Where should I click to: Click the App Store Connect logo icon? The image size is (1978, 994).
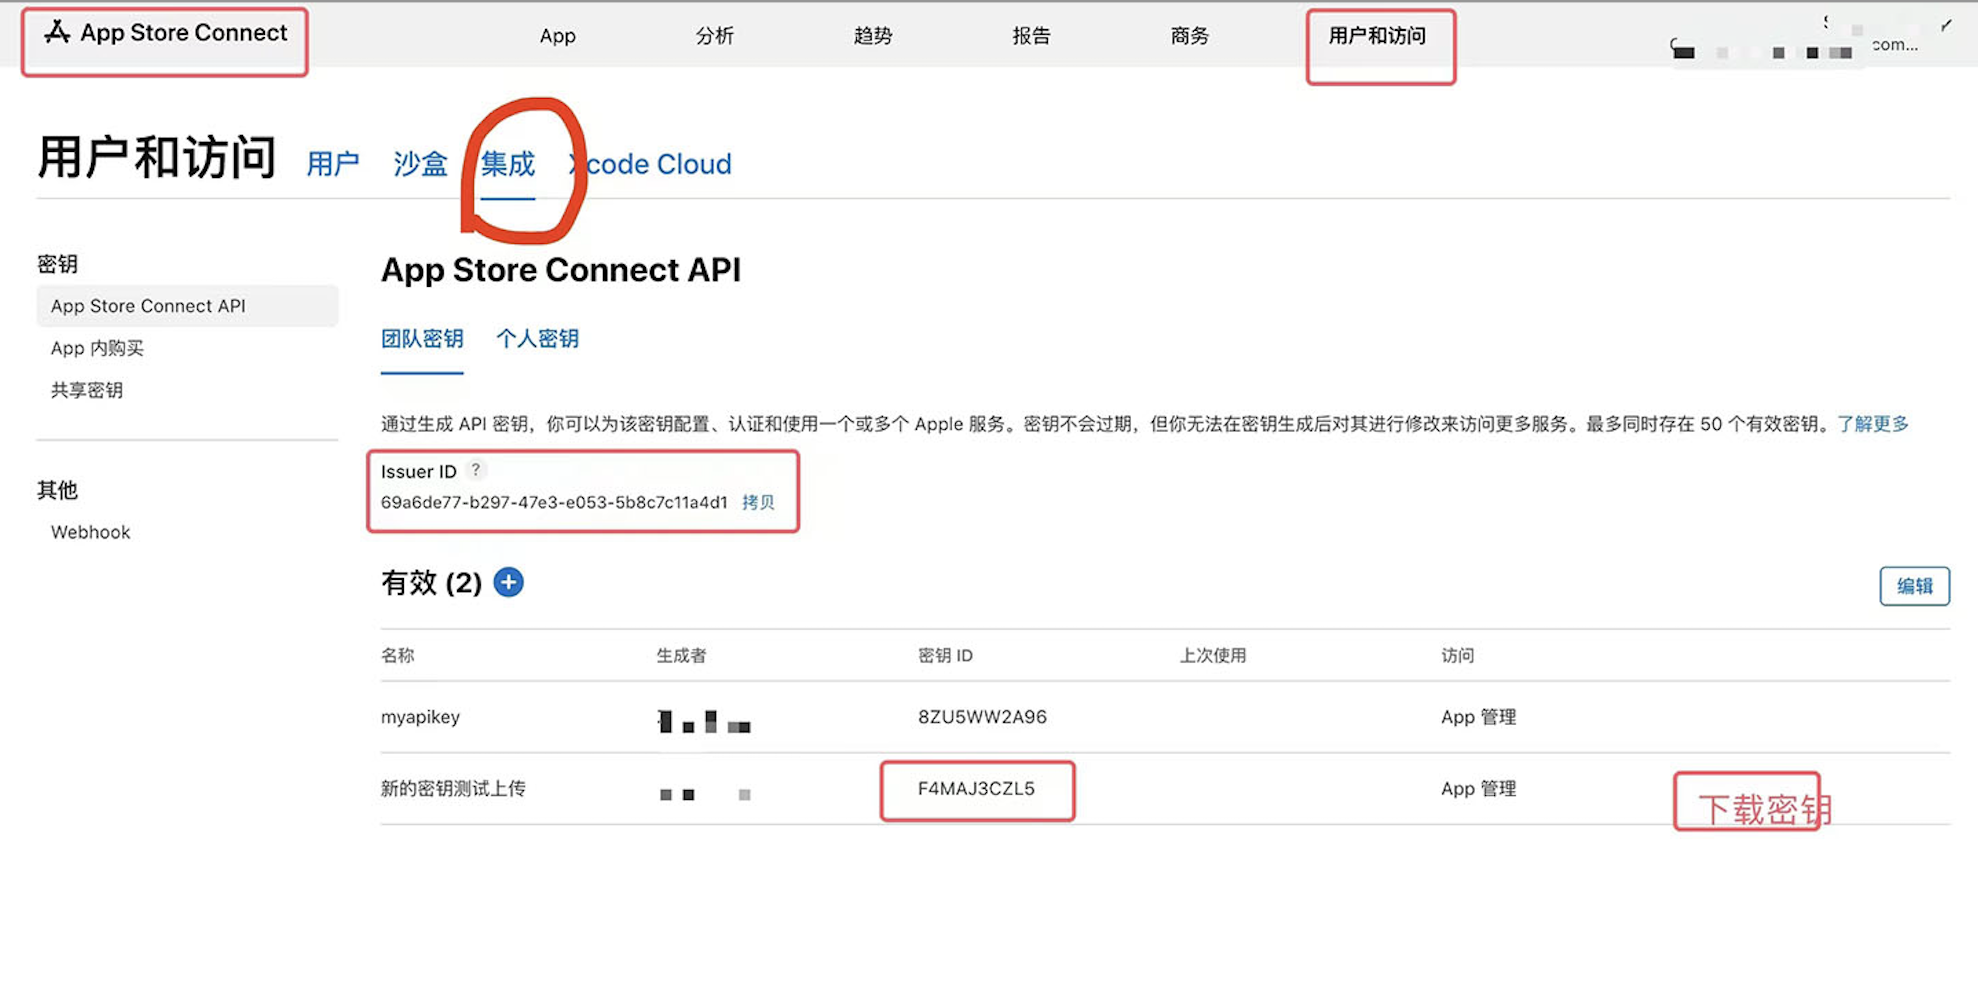point(58,31)
